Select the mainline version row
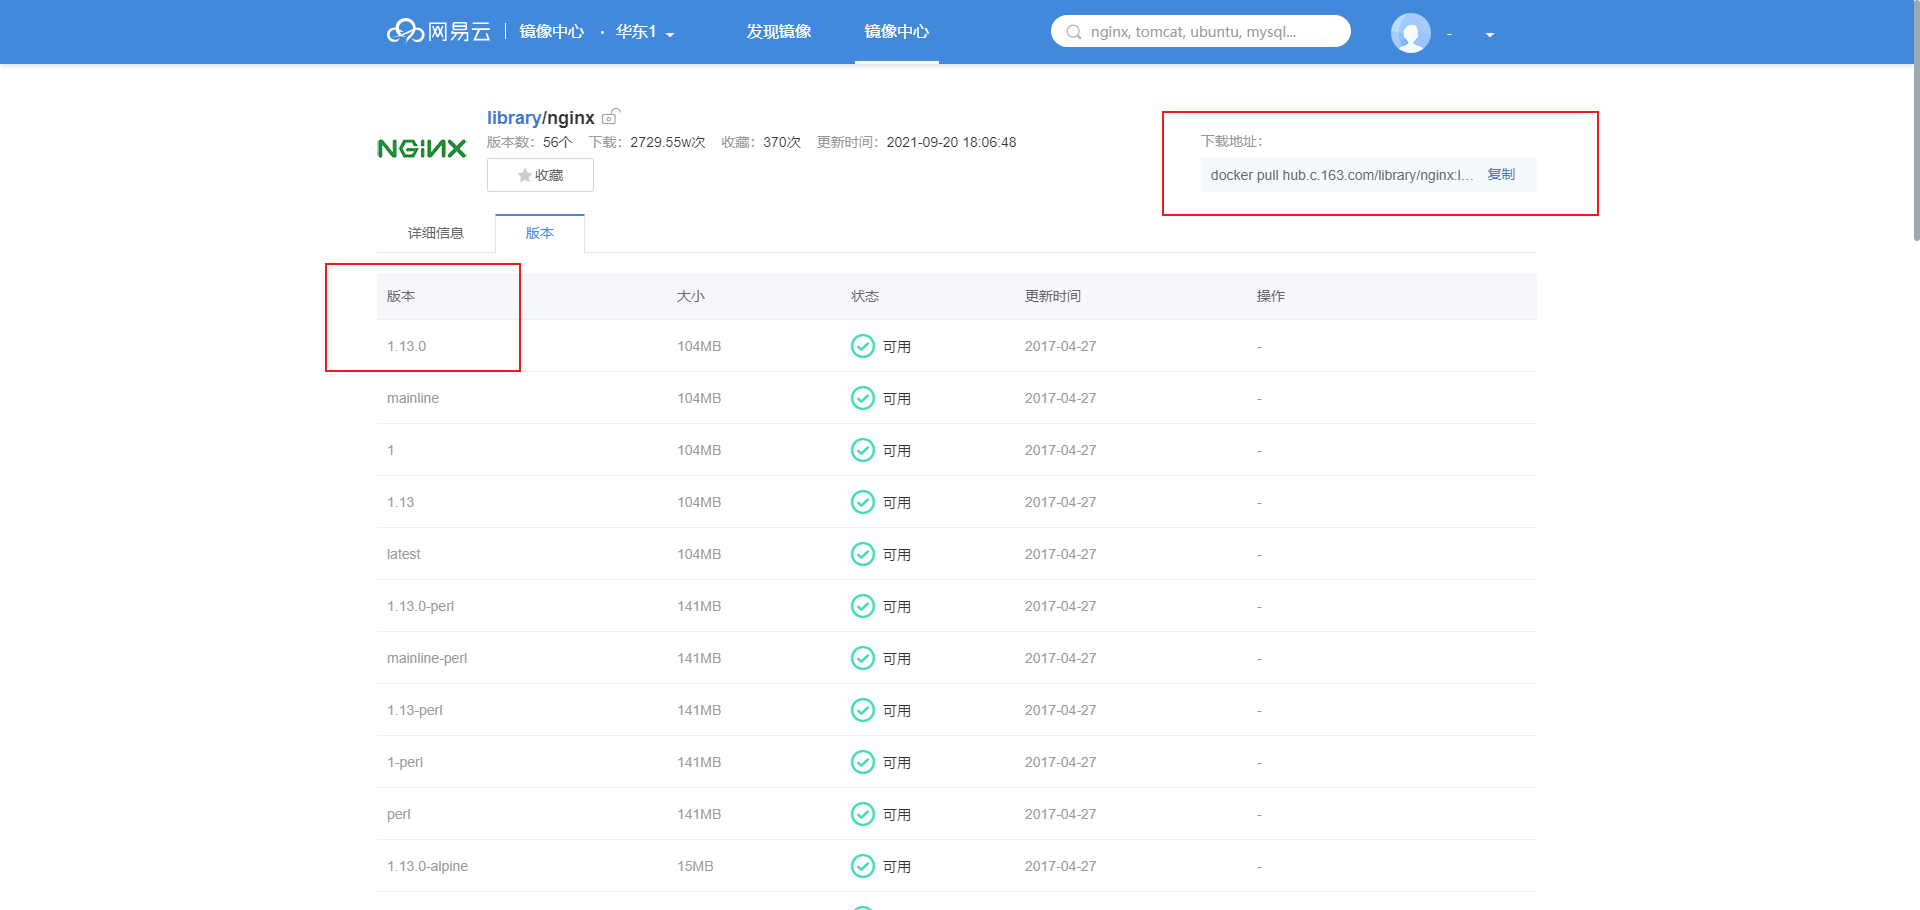The width and height of the screenshot is (1920, 910). pos(956,398)
